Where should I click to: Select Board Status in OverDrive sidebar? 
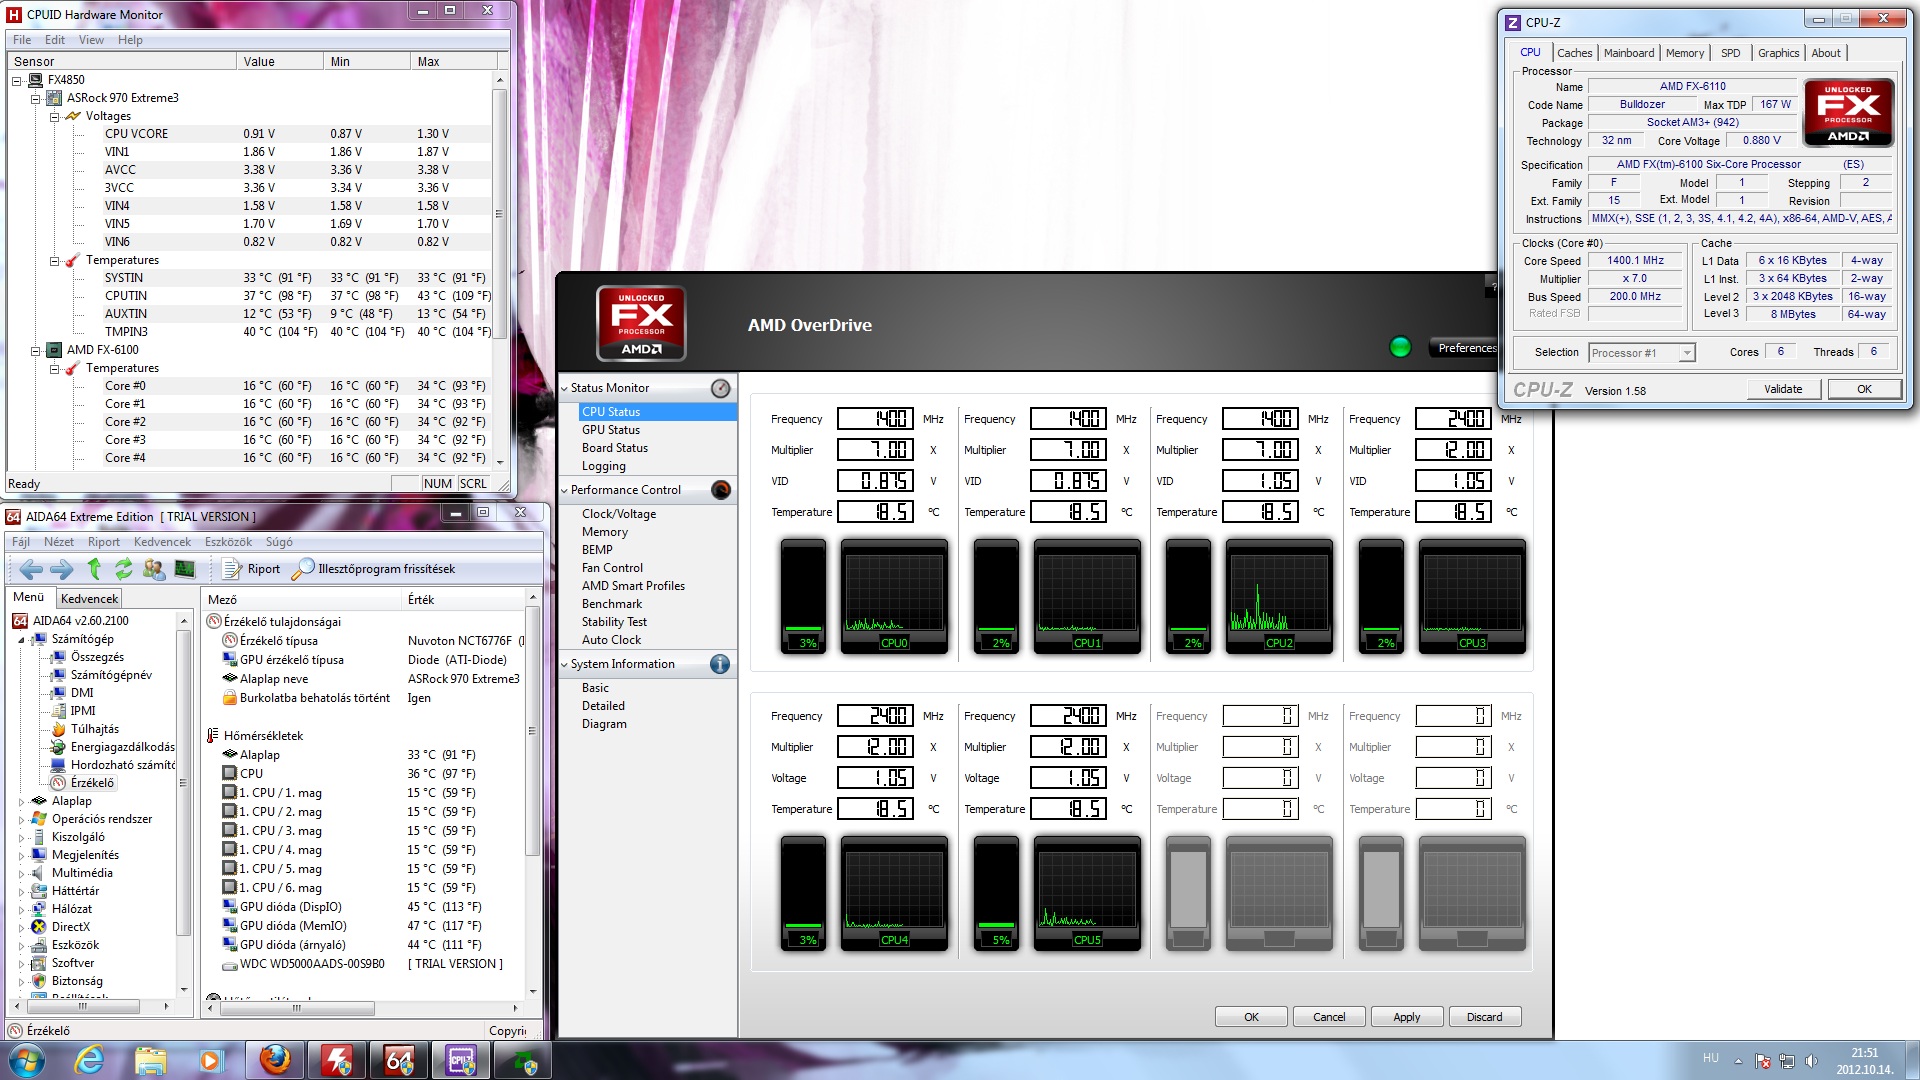tap(615, 448)
